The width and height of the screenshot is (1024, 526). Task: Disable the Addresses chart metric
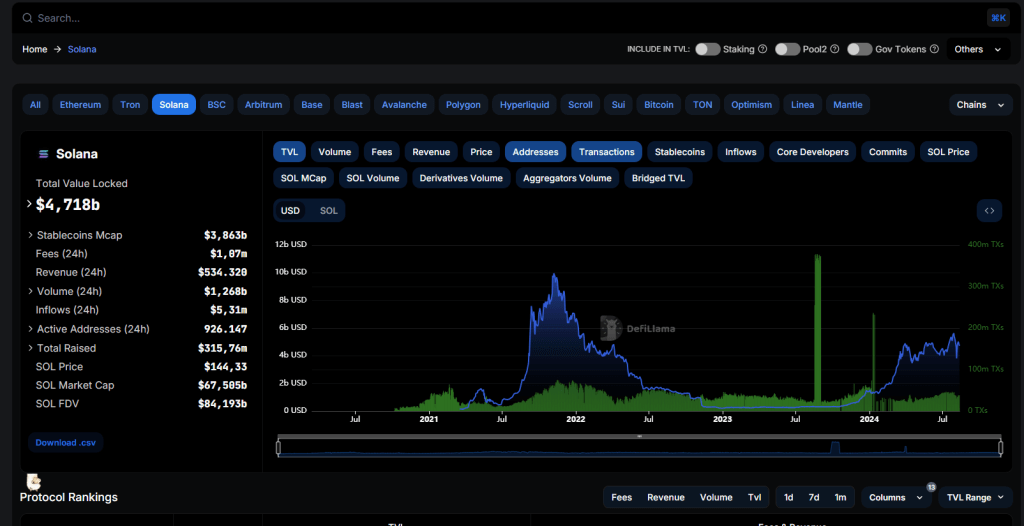(x=535, y=152)
